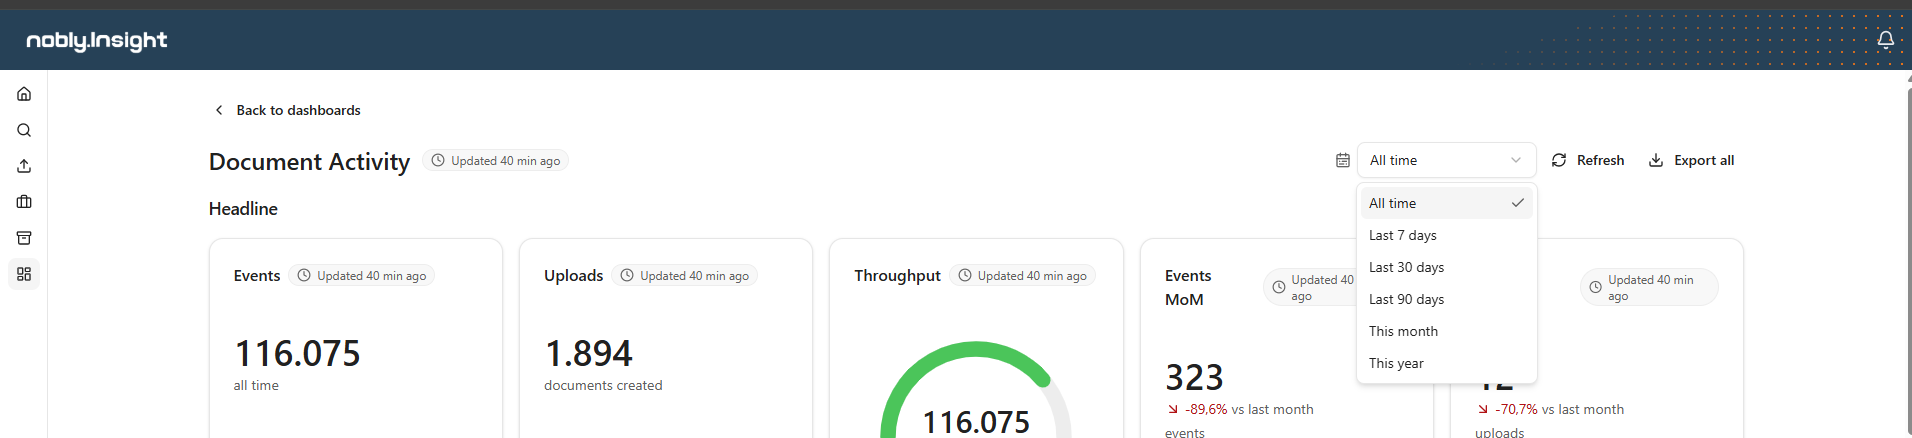Screen dimensions: 1912x438
Task: Click the calendar icon beside date range
Action: pos(1343,160)
